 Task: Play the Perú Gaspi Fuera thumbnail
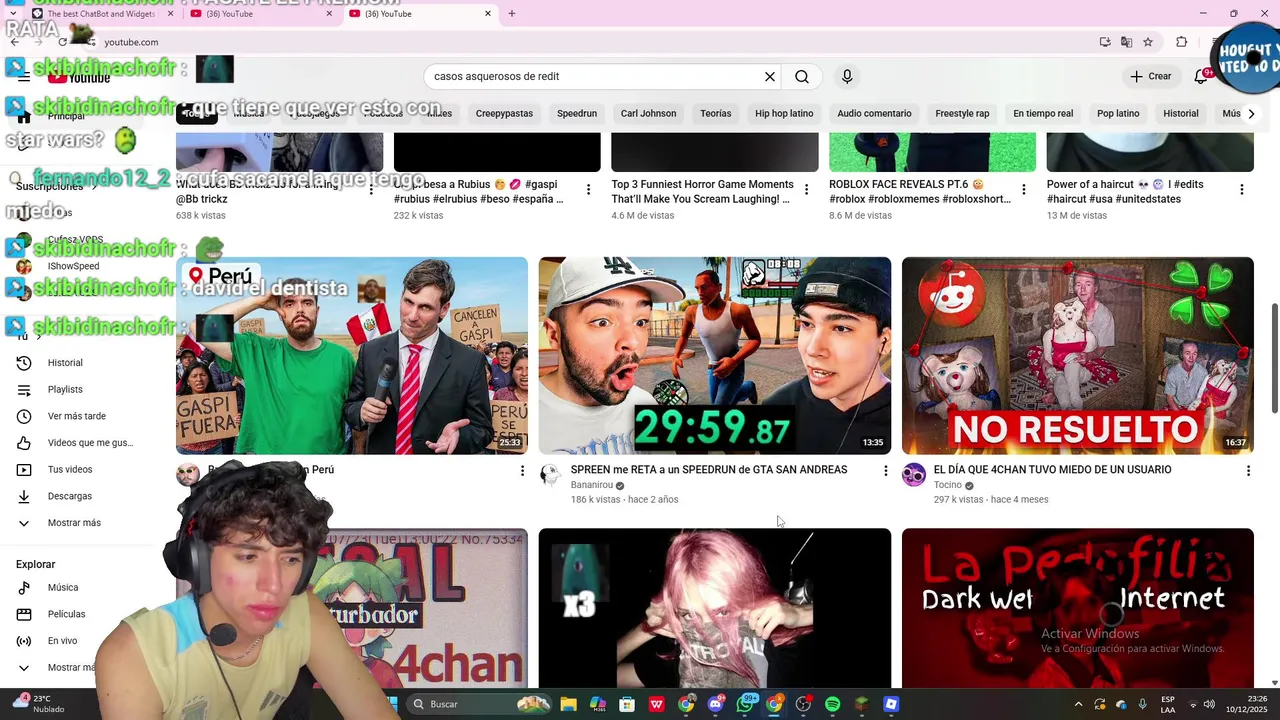tap(352, 356)
